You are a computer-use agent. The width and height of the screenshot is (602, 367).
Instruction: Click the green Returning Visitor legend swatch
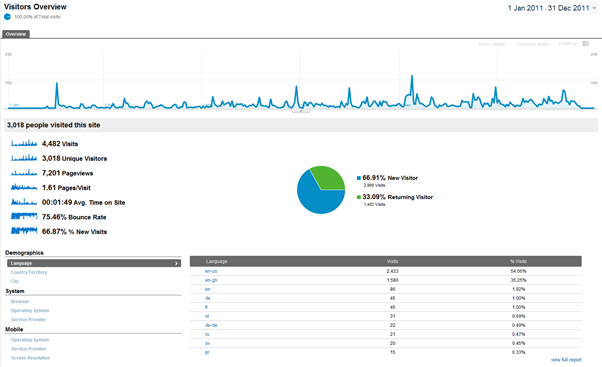359,197
